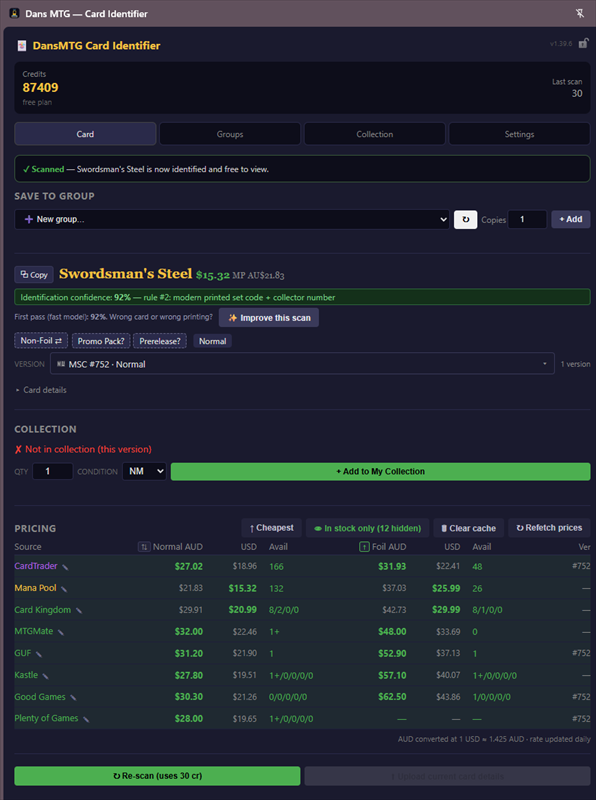Screen dimensions: 596x800
Task: Click the CardTrader $27.02 normal price
Action: (189, 566)
